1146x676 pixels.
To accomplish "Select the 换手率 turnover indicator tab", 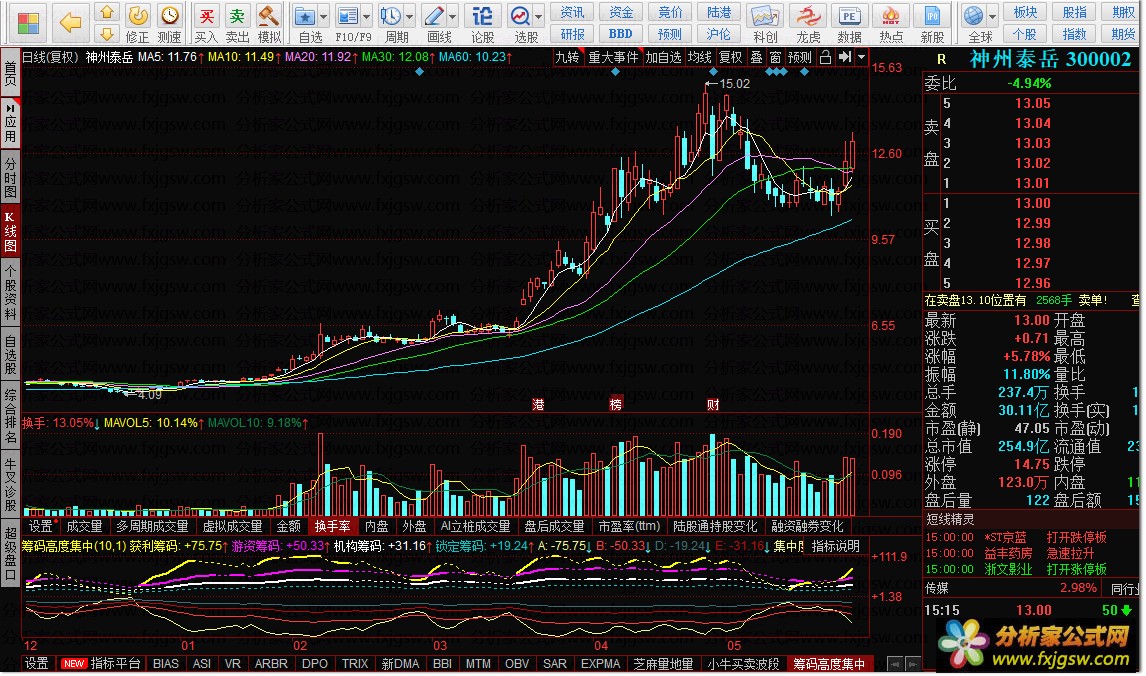I will (x=332, y=526).
